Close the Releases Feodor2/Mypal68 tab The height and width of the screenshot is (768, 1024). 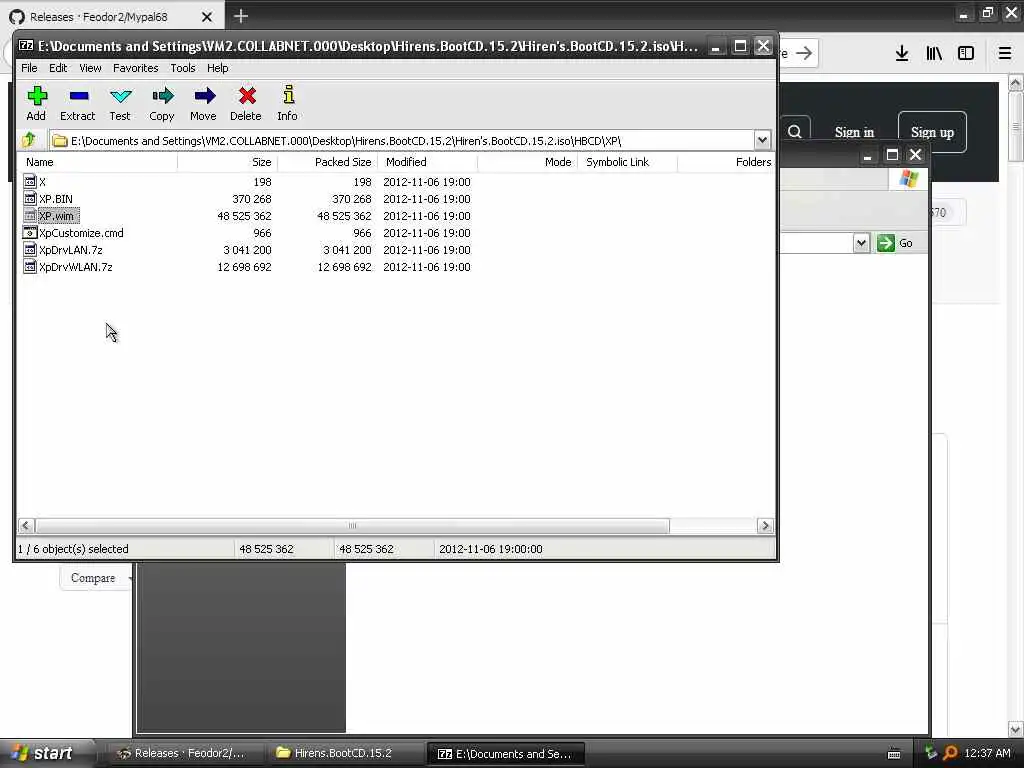coord(207,17)
